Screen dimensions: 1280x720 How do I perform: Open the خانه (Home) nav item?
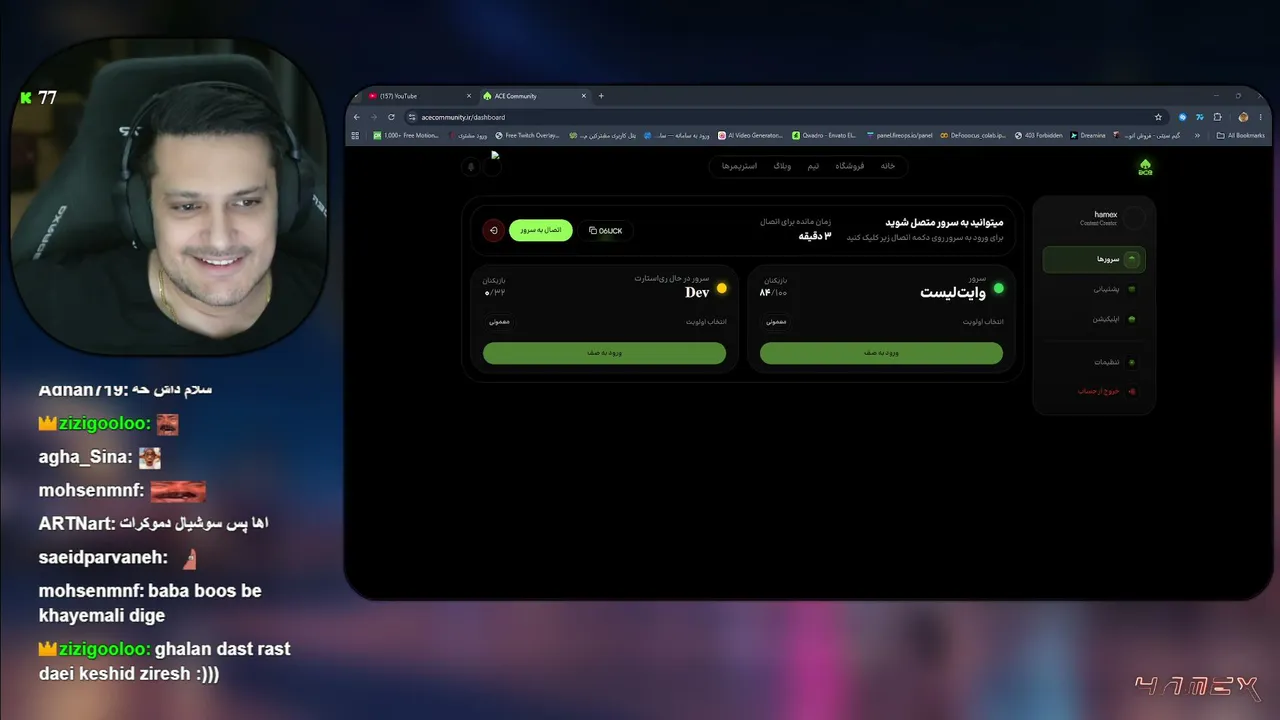point(888,166)
